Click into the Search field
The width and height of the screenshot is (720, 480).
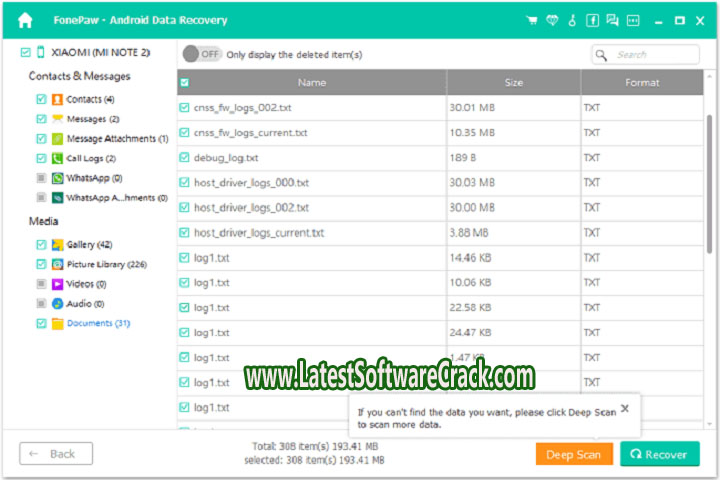click(x=646, y=55)
